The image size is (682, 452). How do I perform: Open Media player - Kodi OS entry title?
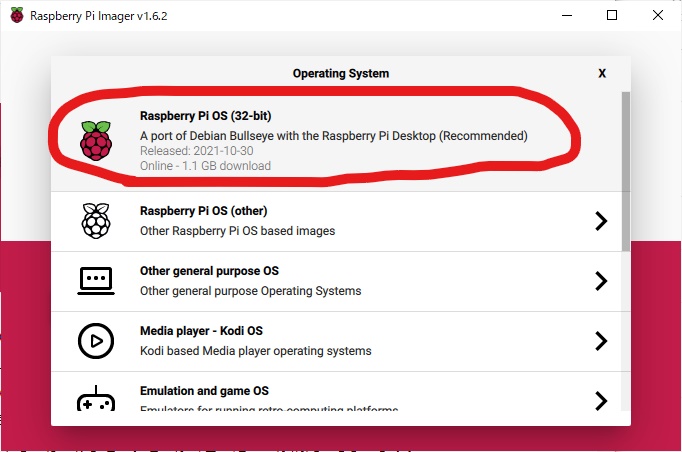[201, 331]
